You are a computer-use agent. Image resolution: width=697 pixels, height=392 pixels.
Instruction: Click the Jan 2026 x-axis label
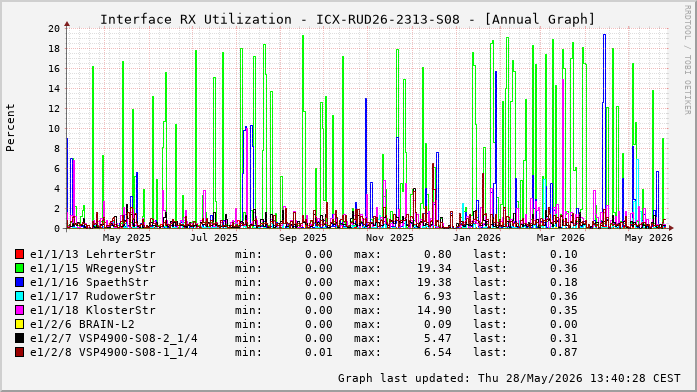click(477, 238)
